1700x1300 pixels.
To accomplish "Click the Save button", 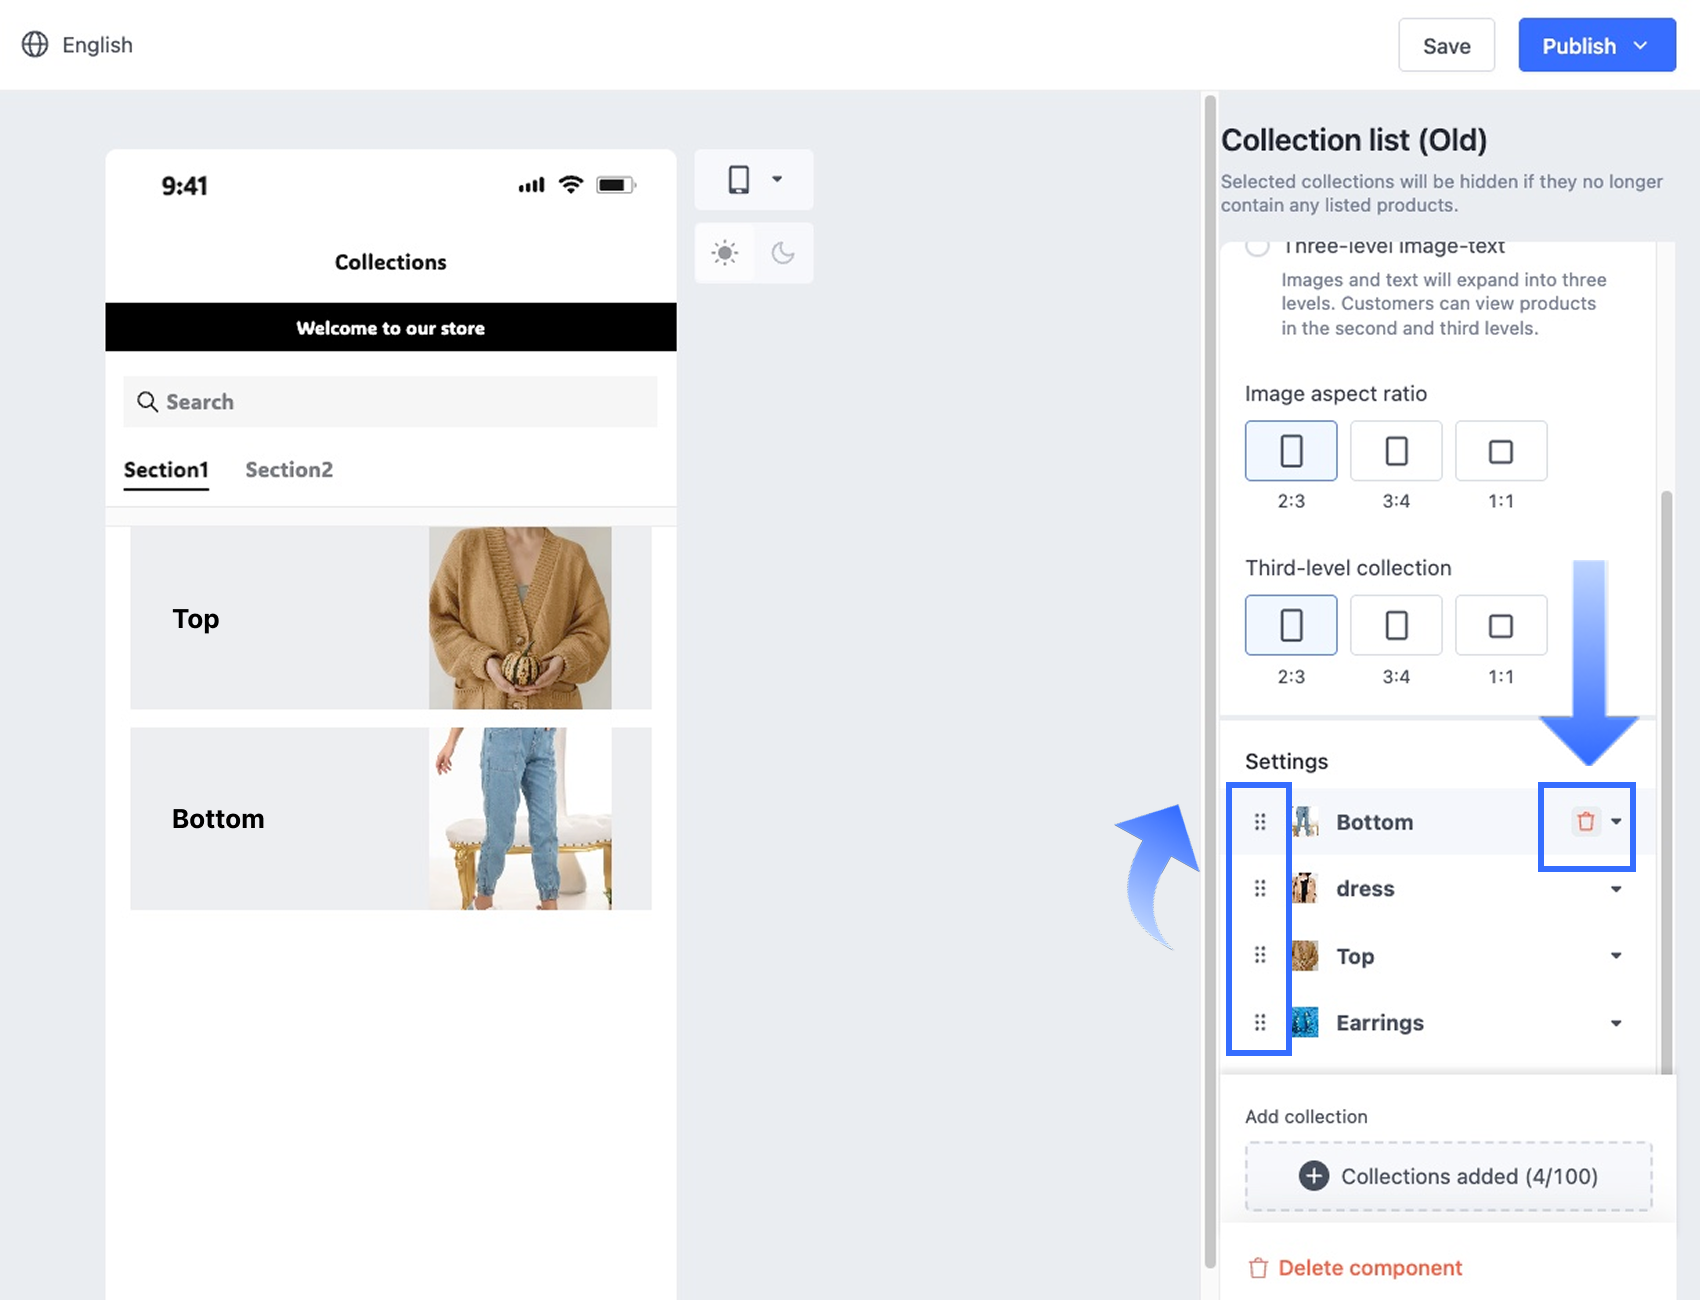I will [1446, 46].
